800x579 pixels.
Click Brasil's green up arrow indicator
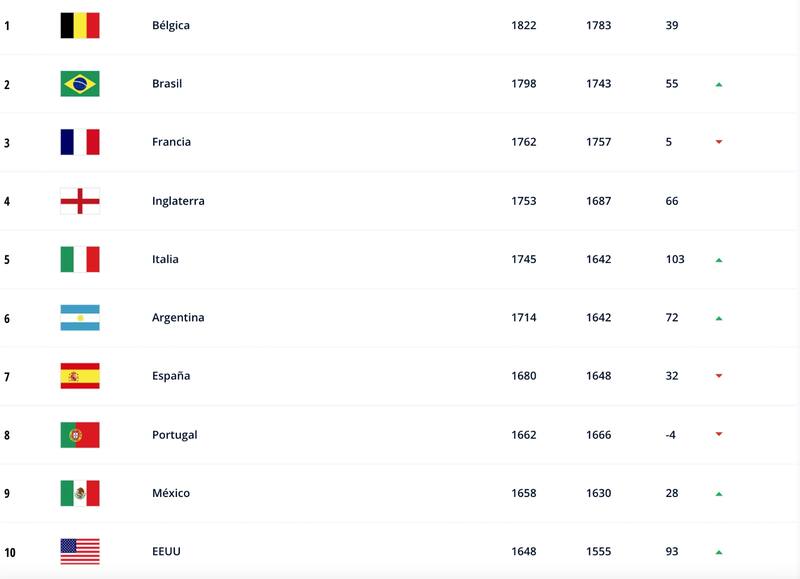pos(719,85)
